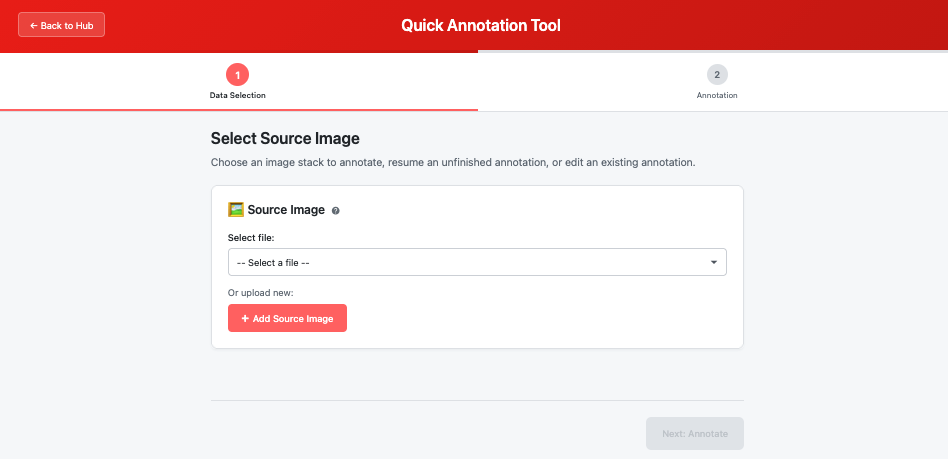The image size is (948, 459).
Task: Click the 'Select file:' label
Action: pyautogui.click(x=251, y=238)
